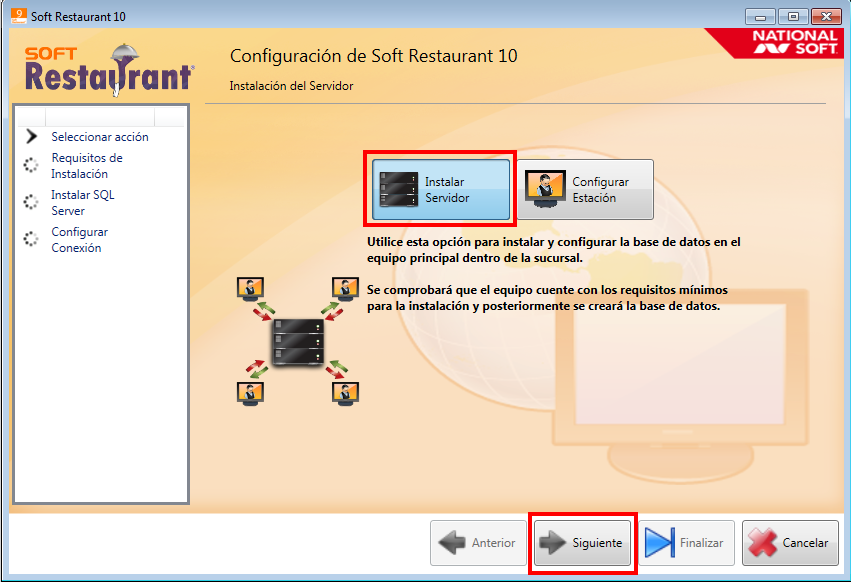
Task: Click the Requisitos de Instalación step
Action: click(x=87, y=166)
